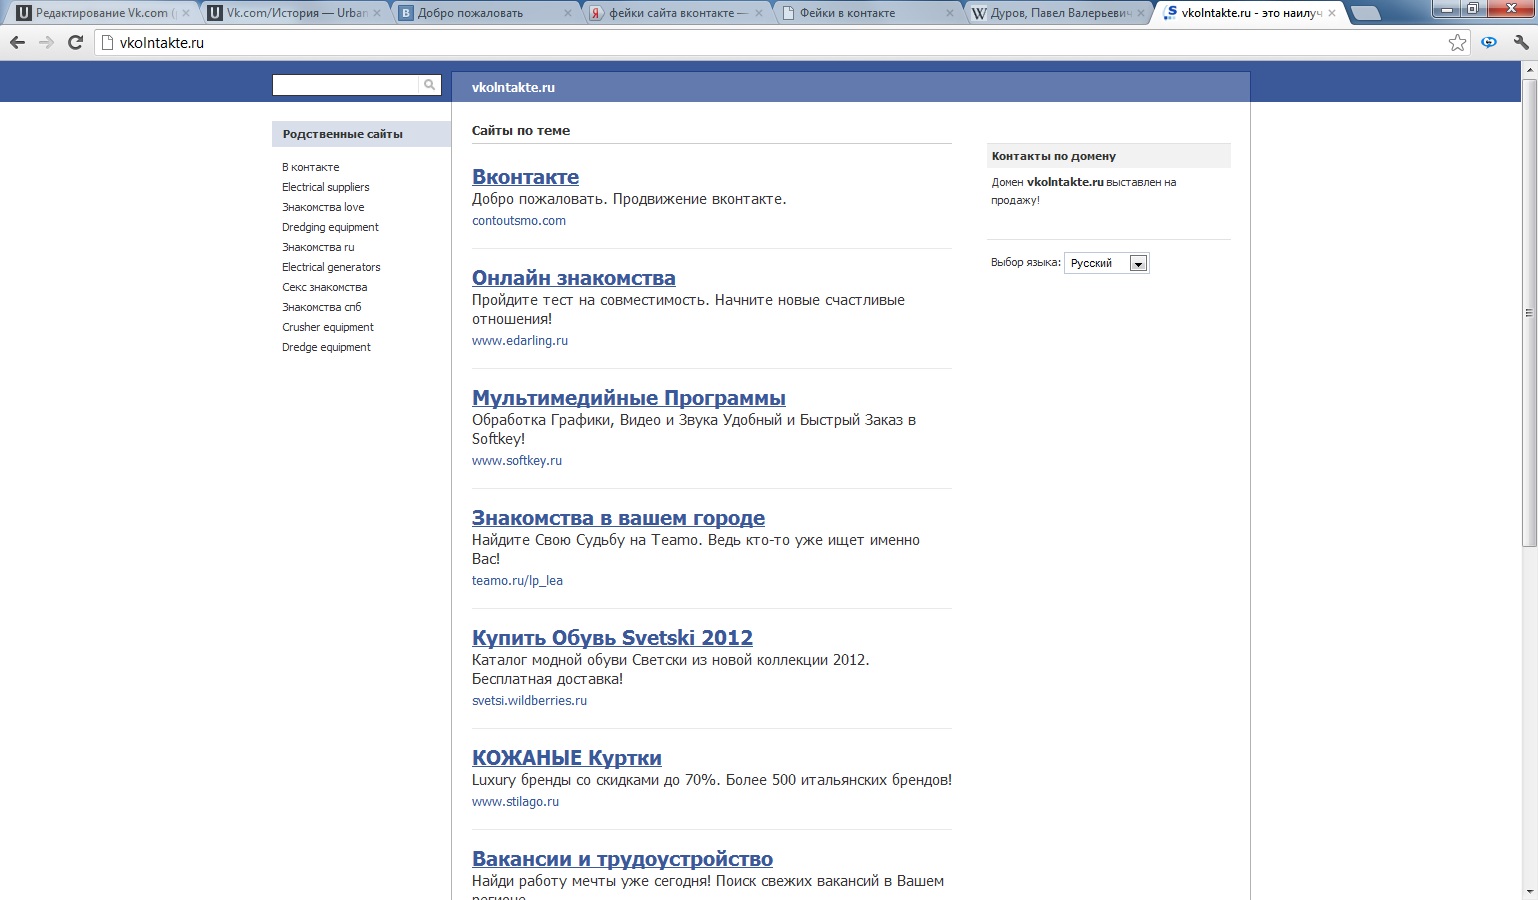Bookmark this page with the star icon

click(x=1457, y=42)
